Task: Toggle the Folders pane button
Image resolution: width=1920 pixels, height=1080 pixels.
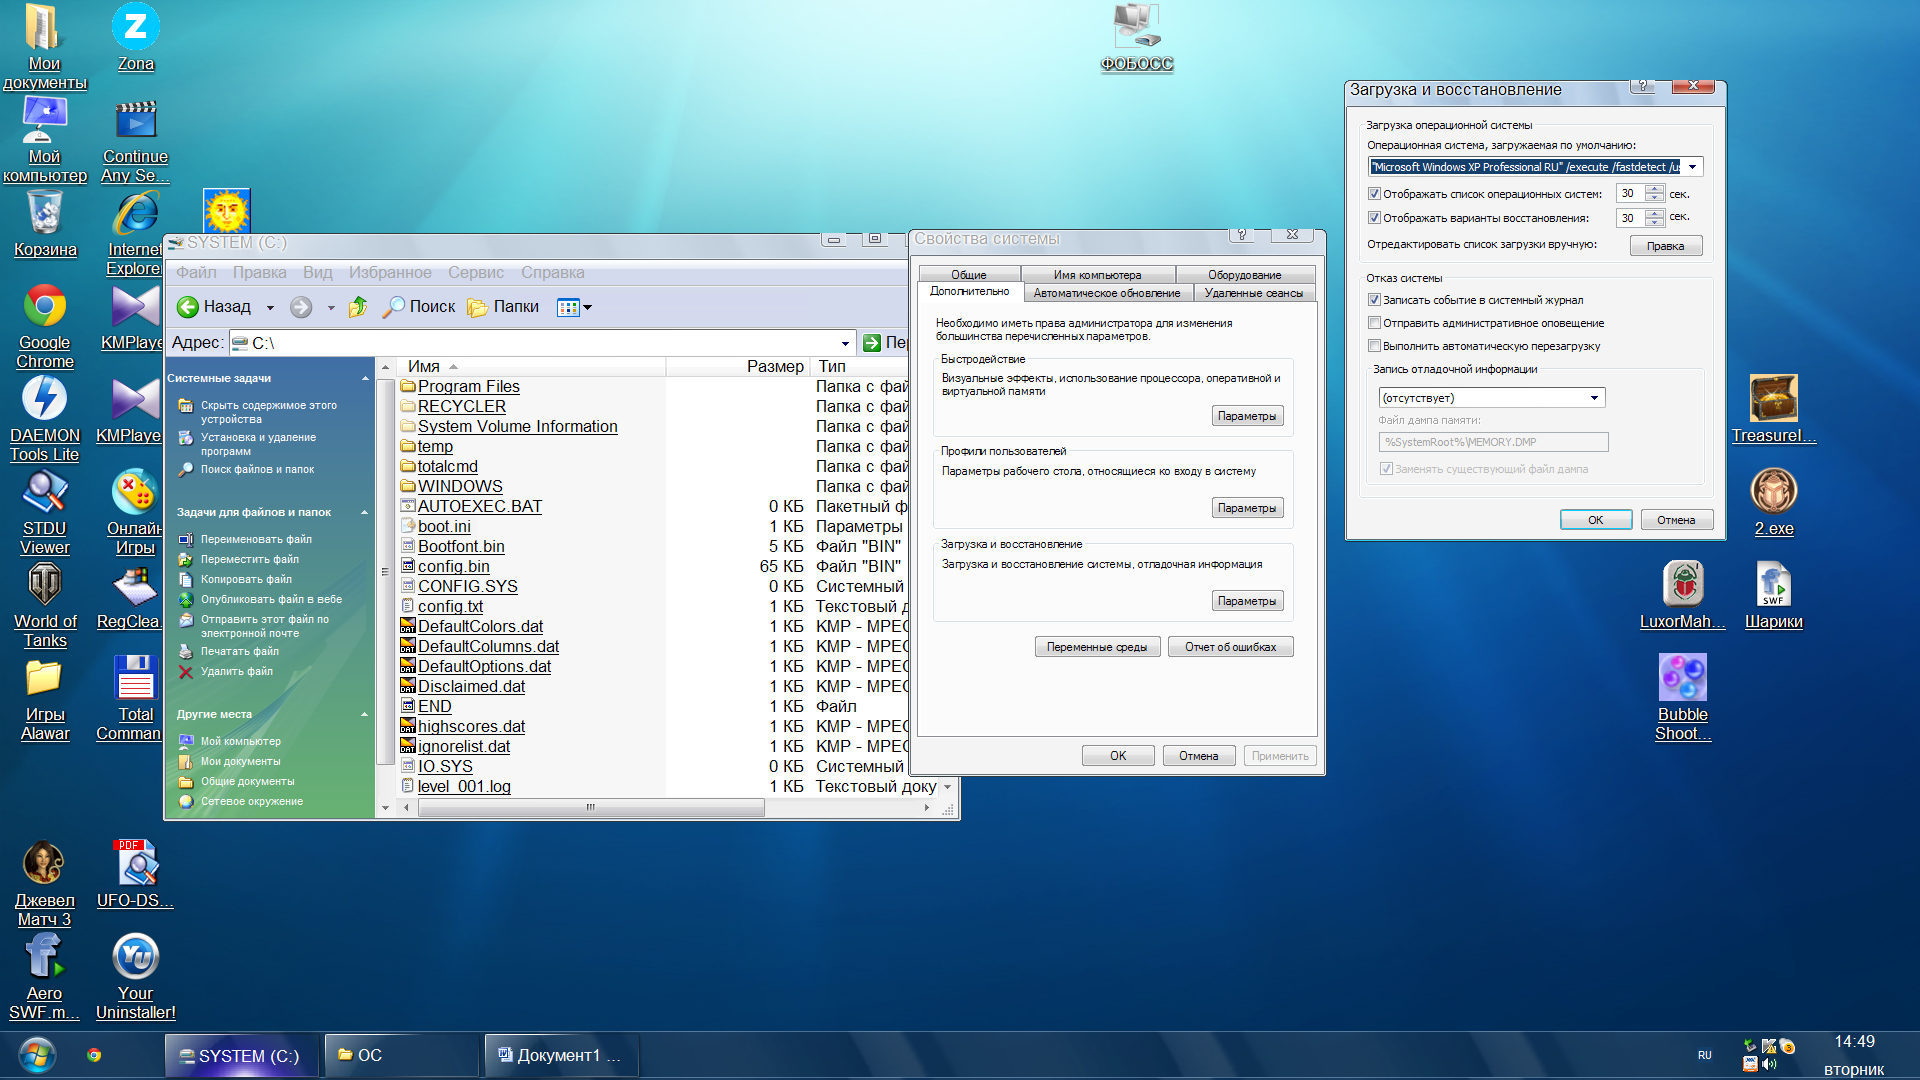Action: click(x=504, y=307)
